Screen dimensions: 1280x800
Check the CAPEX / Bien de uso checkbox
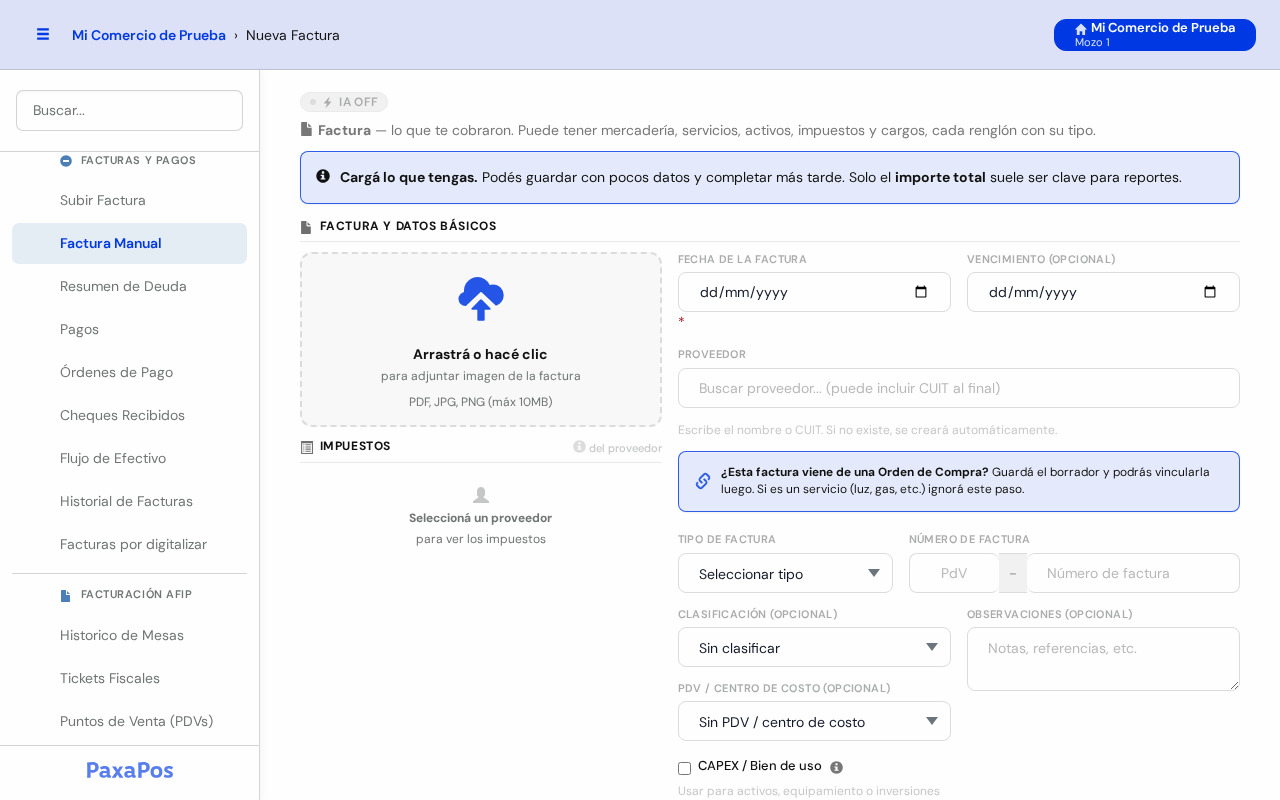pos(685,768)
